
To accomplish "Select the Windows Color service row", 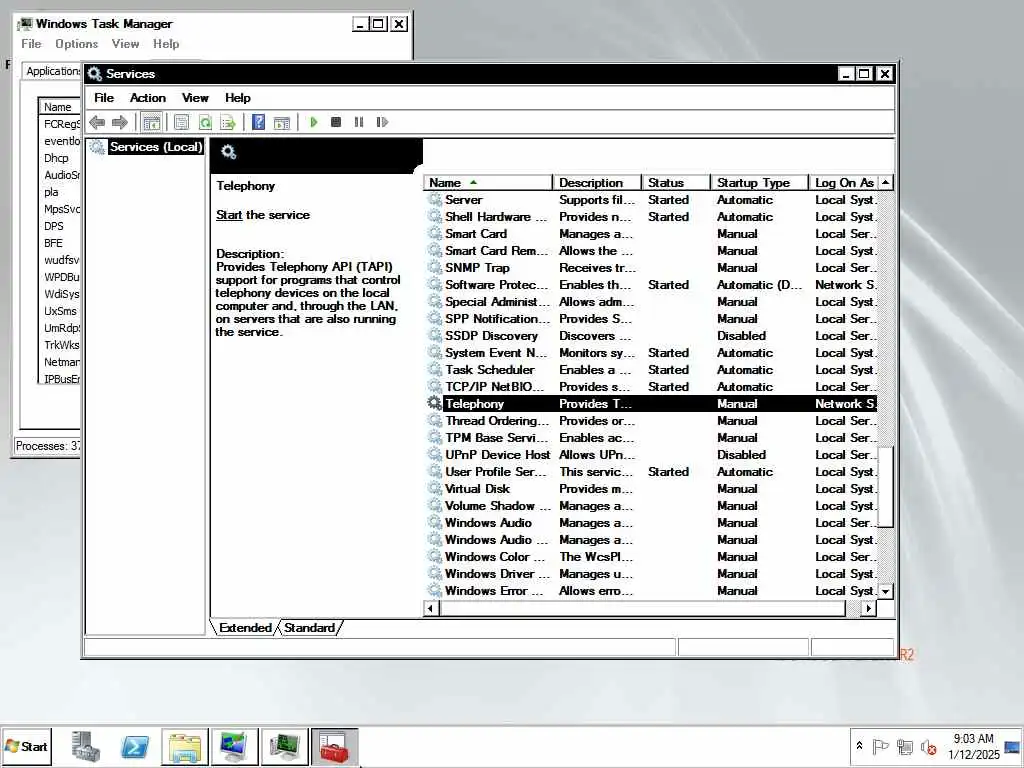I will (650, 556).
